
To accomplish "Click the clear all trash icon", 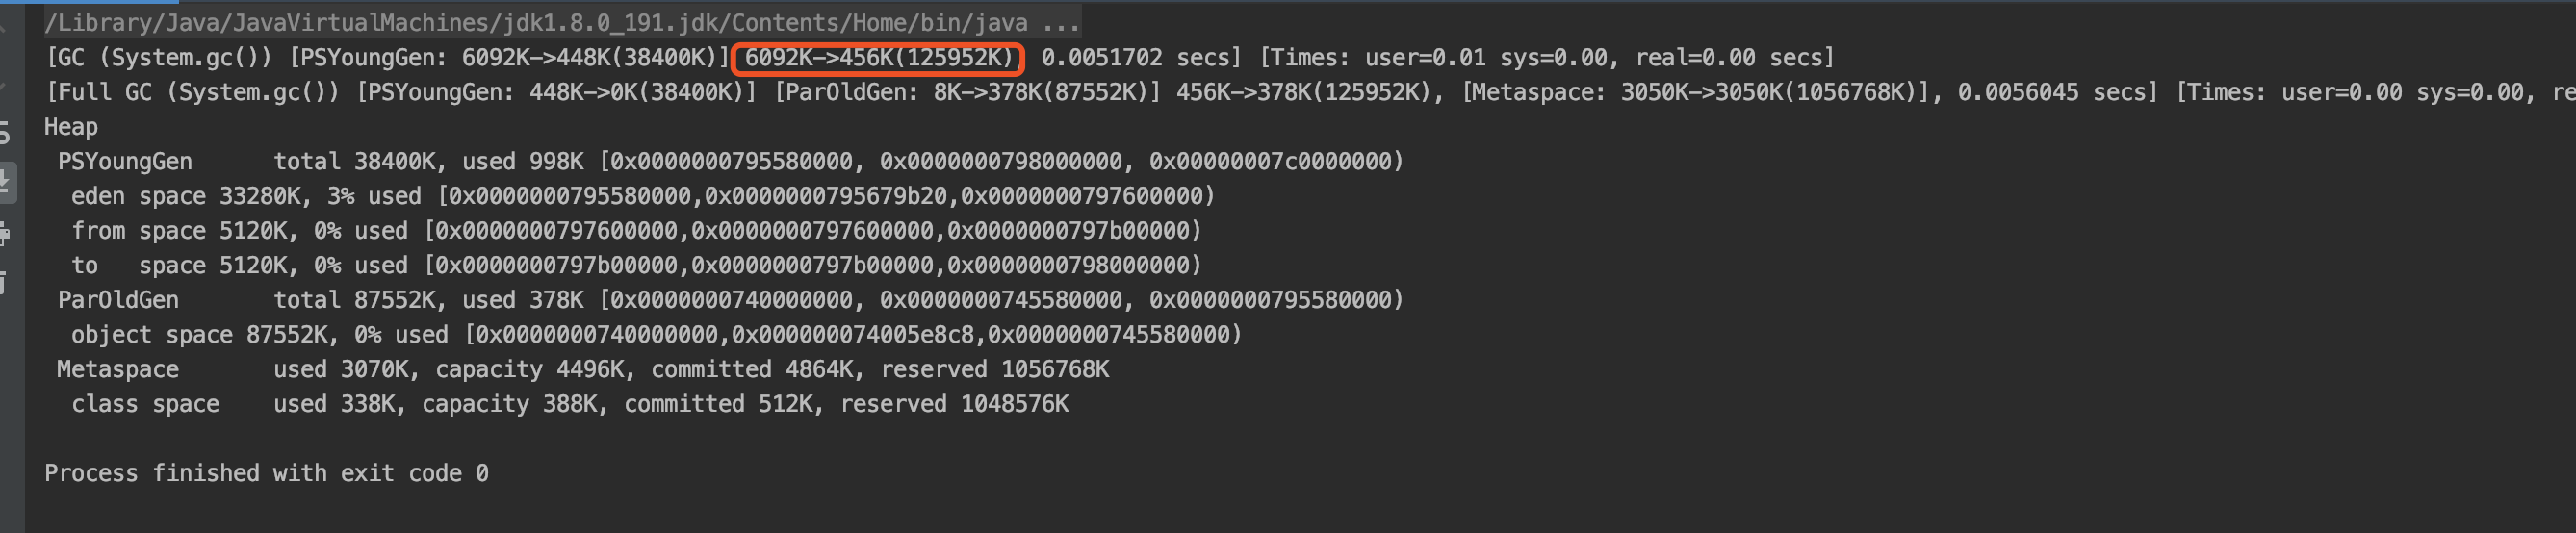I will tap(5, 283).
